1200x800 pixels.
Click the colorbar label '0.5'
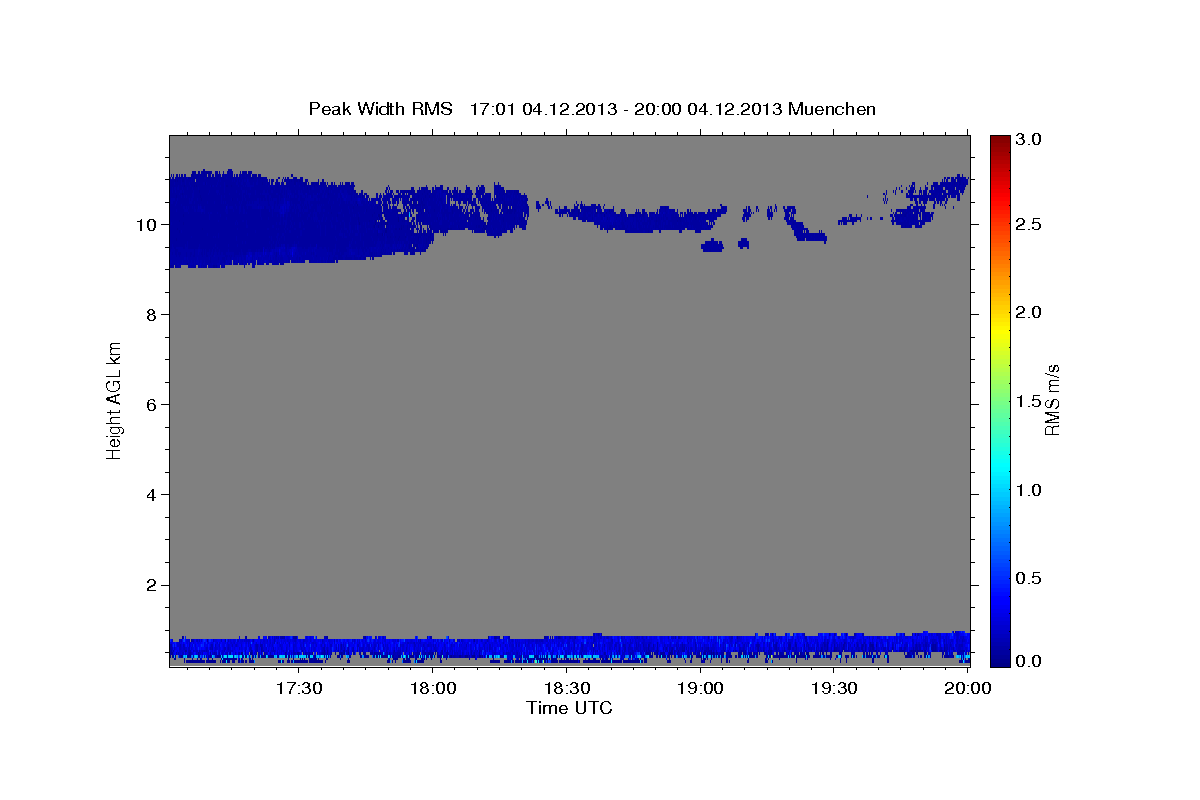[1030, 577]
